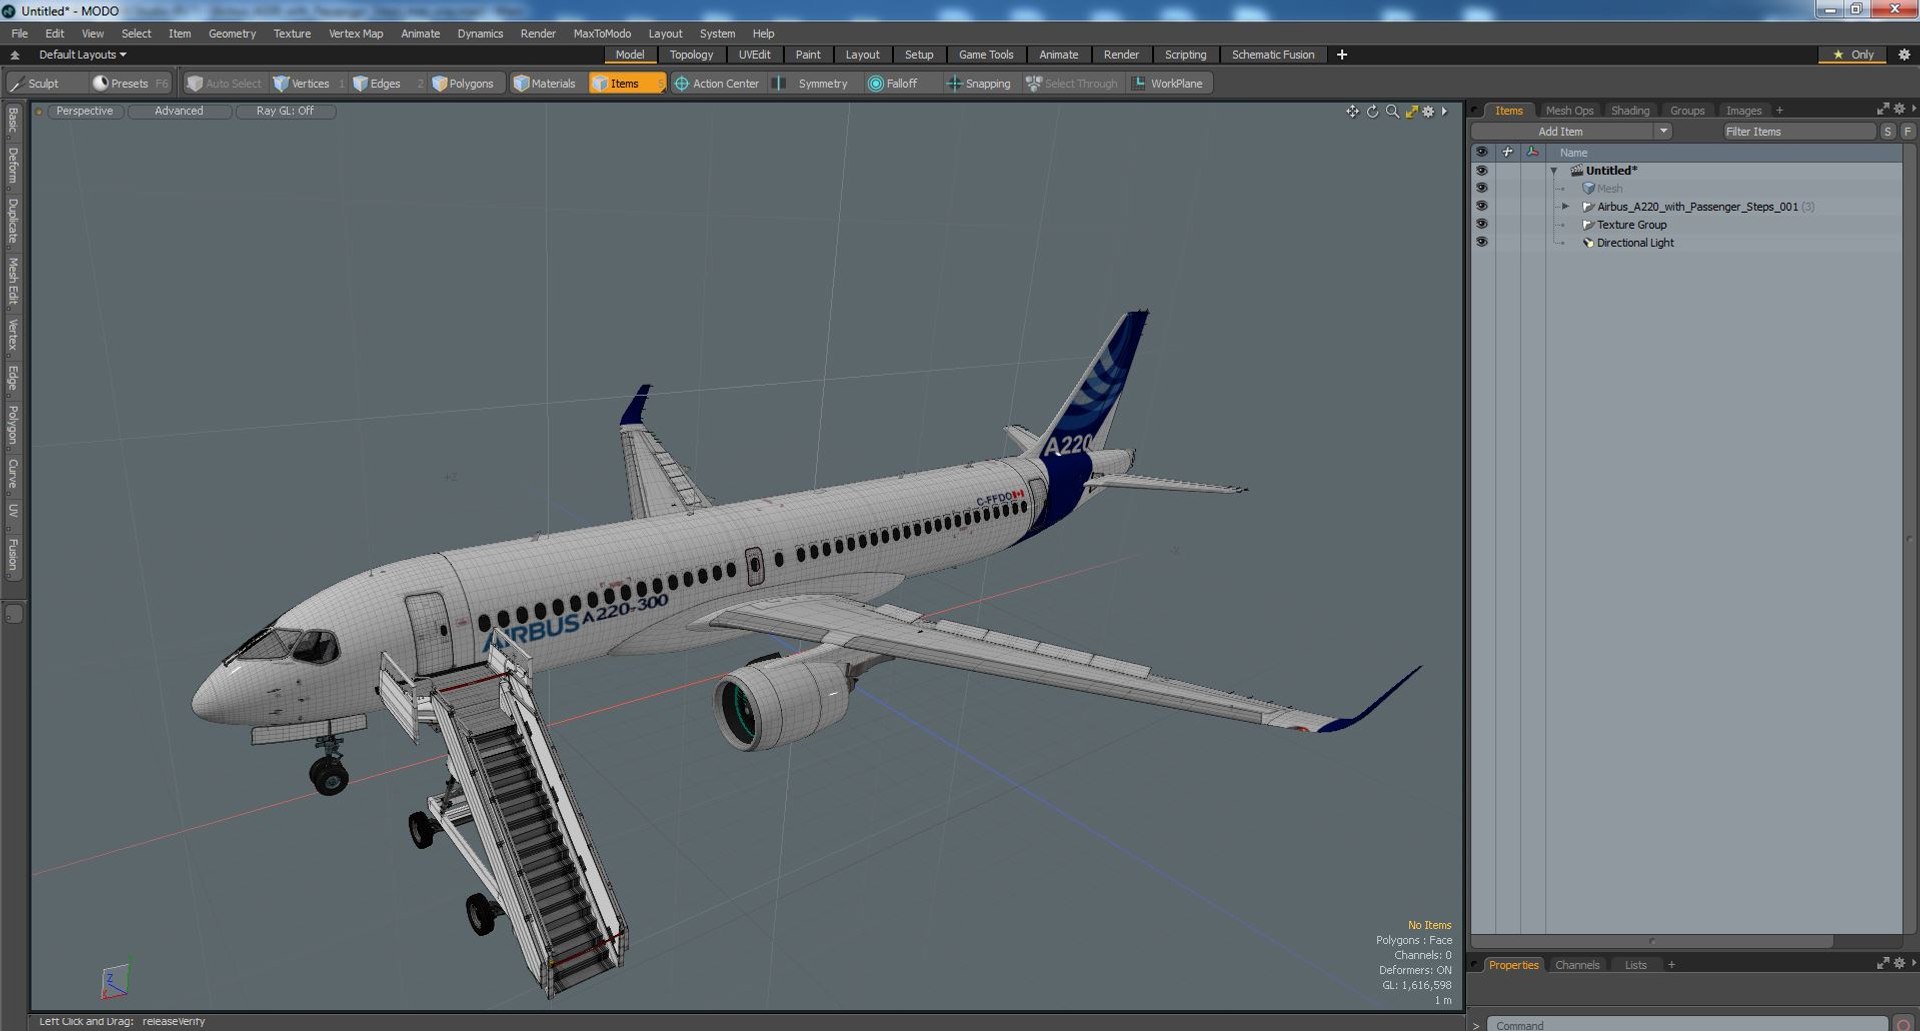
Task: Open the Channels tab
Action: (1577, 965)
